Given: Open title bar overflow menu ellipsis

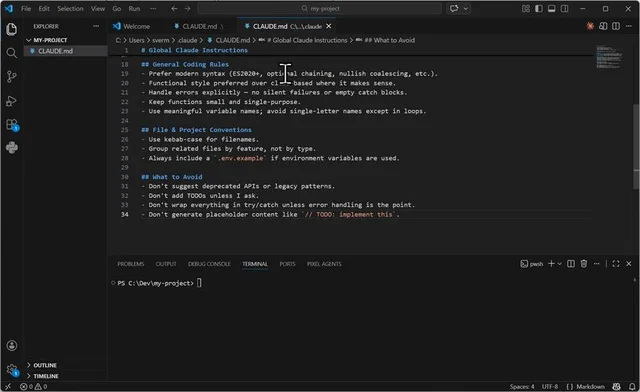Looking at the screenshot, I should pyautogui.click(x=153, y=9).
